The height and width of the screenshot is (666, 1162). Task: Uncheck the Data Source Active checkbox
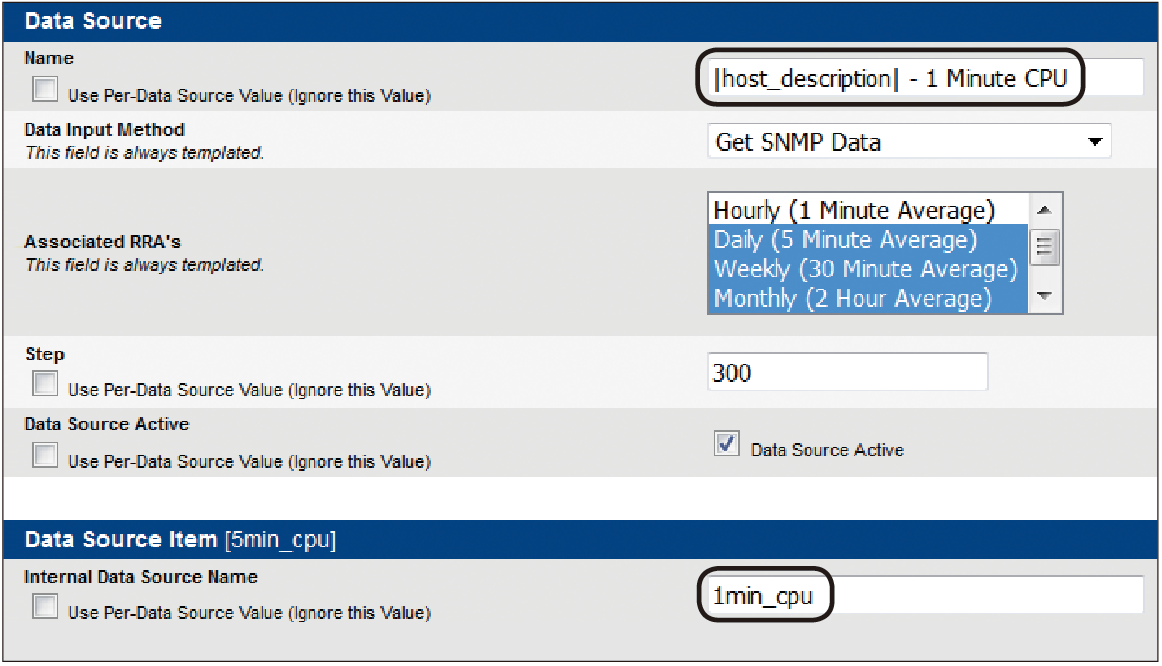coord(726,444)
